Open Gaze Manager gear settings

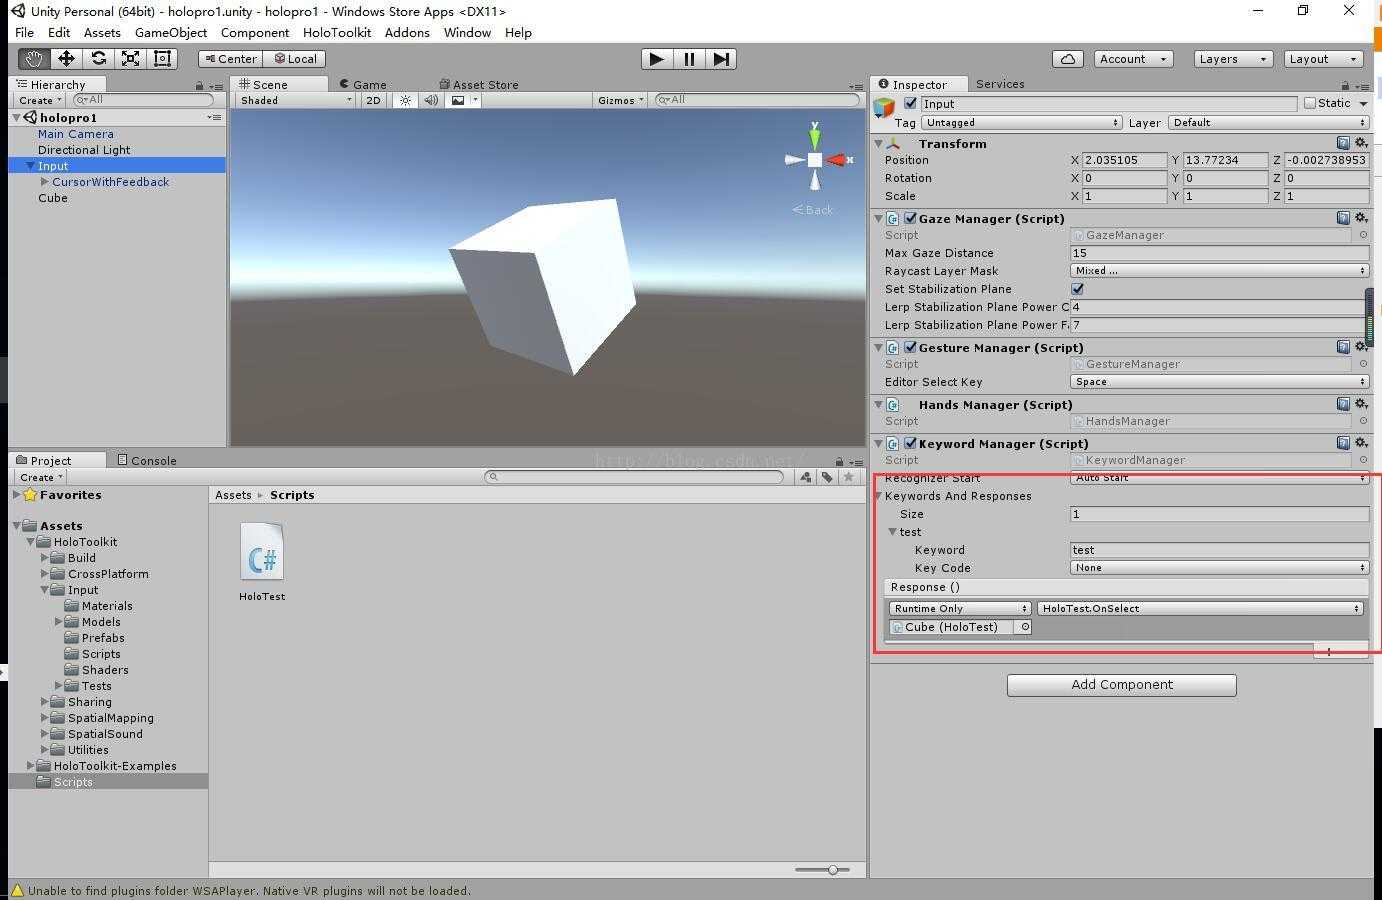(1361, 218)
